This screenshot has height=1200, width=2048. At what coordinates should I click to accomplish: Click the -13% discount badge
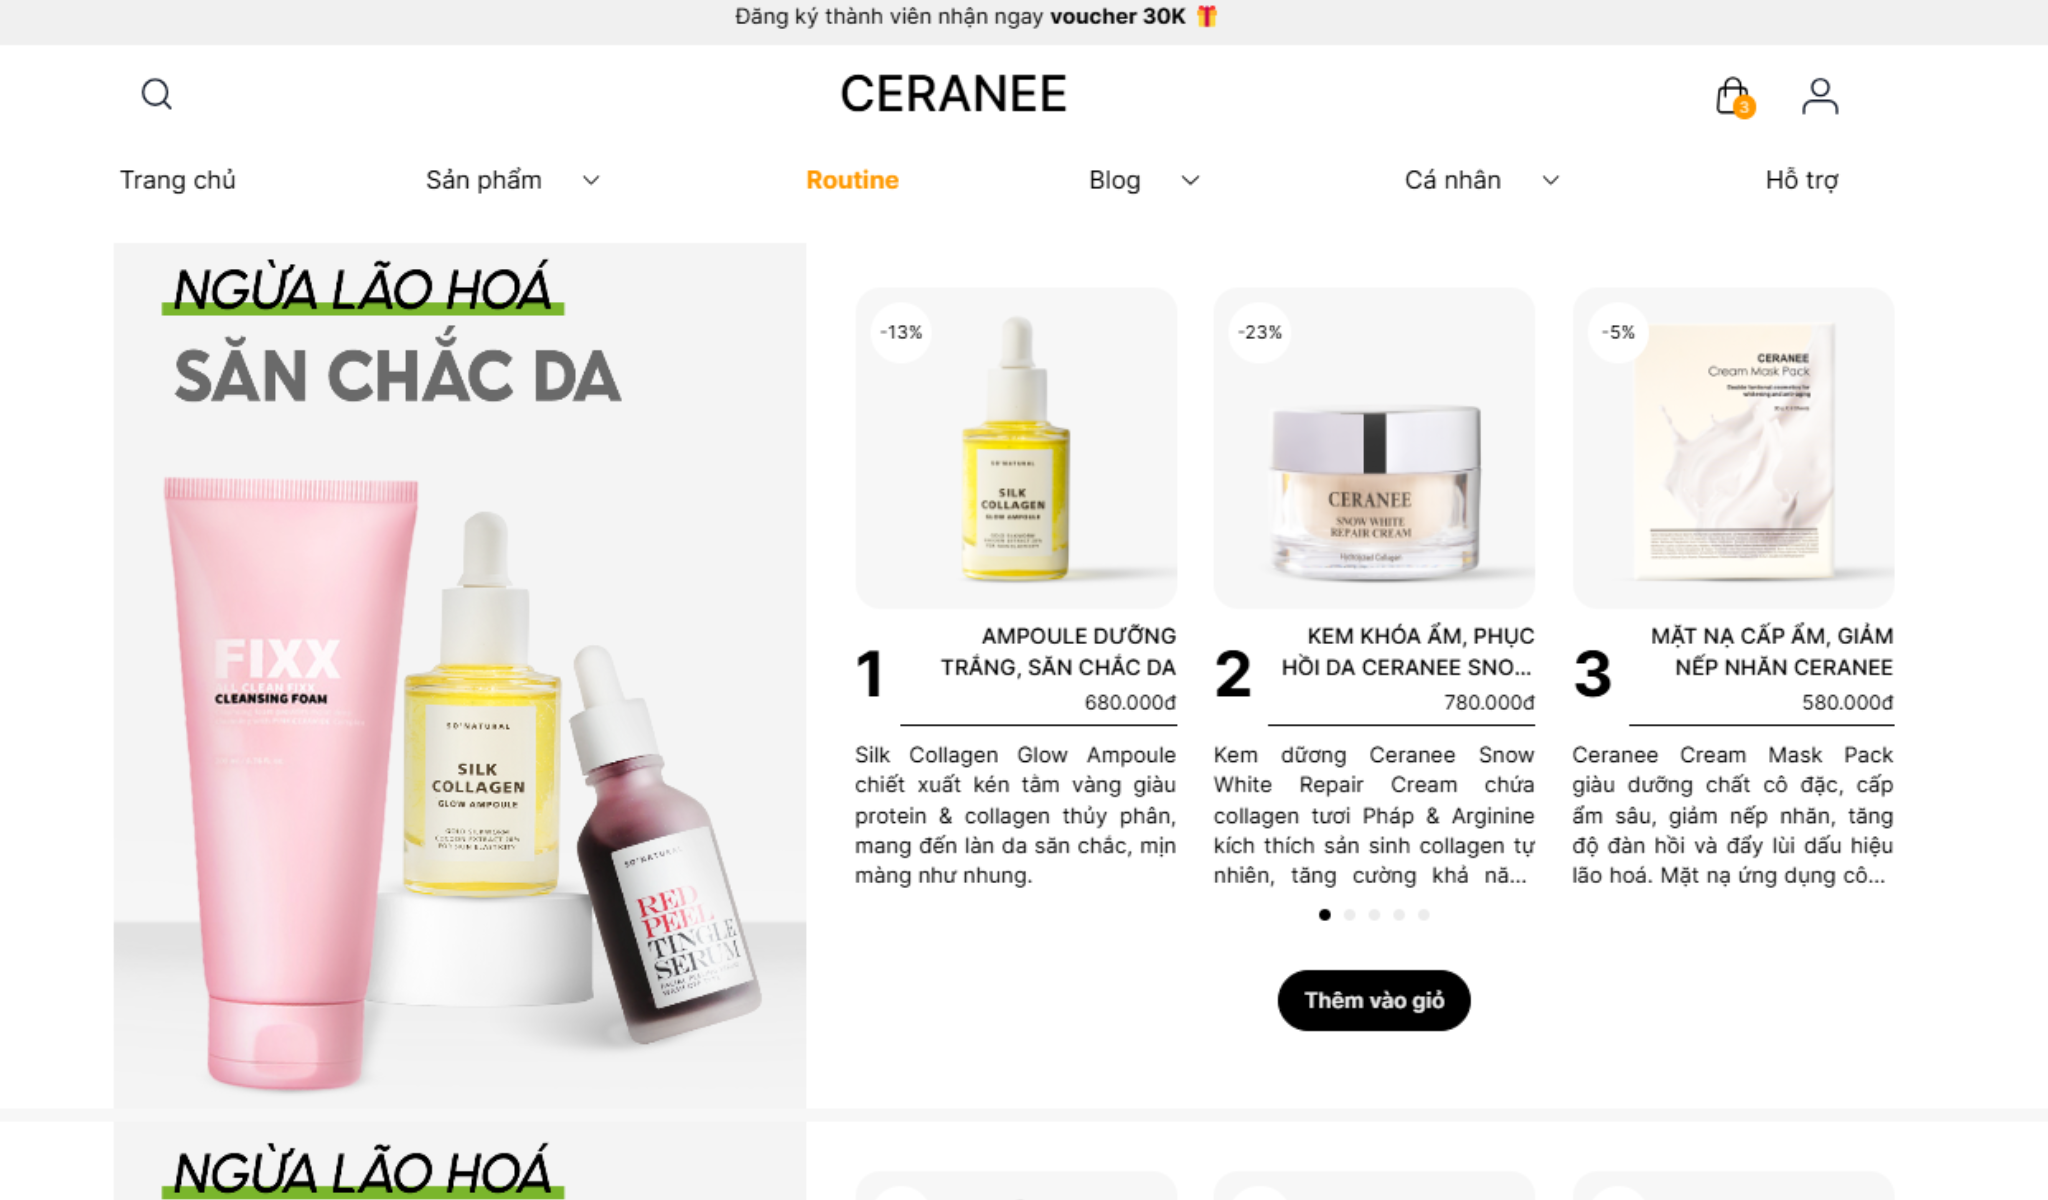pyautogui.click(x=901, y=332)
